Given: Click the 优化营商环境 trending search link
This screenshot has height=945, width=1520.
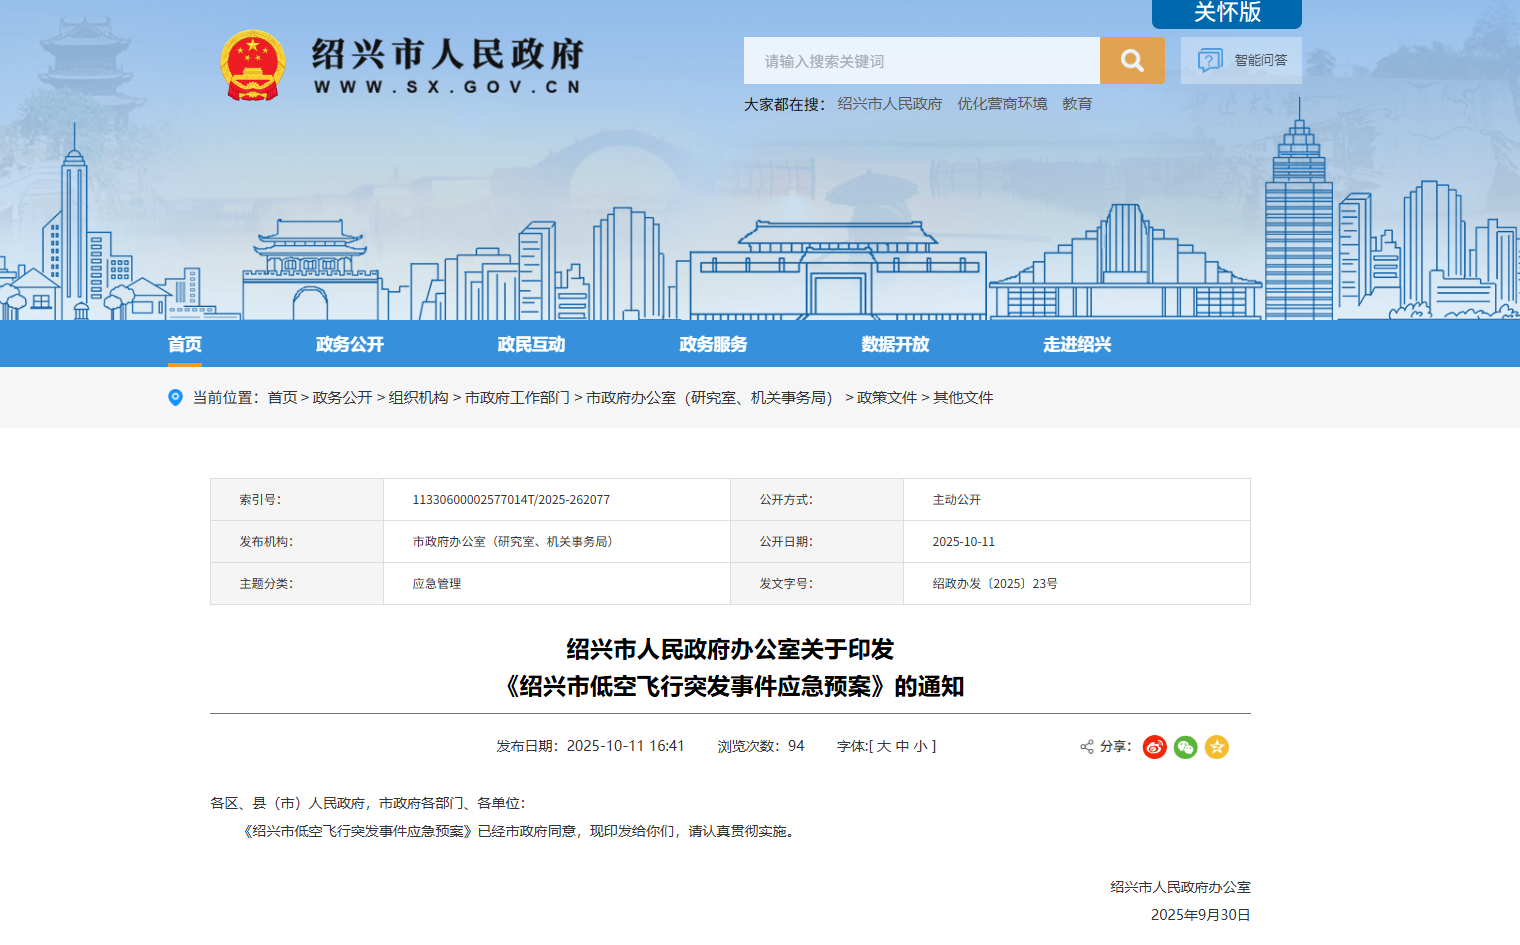Looking at the screenshot, I should pos(1002,104).
